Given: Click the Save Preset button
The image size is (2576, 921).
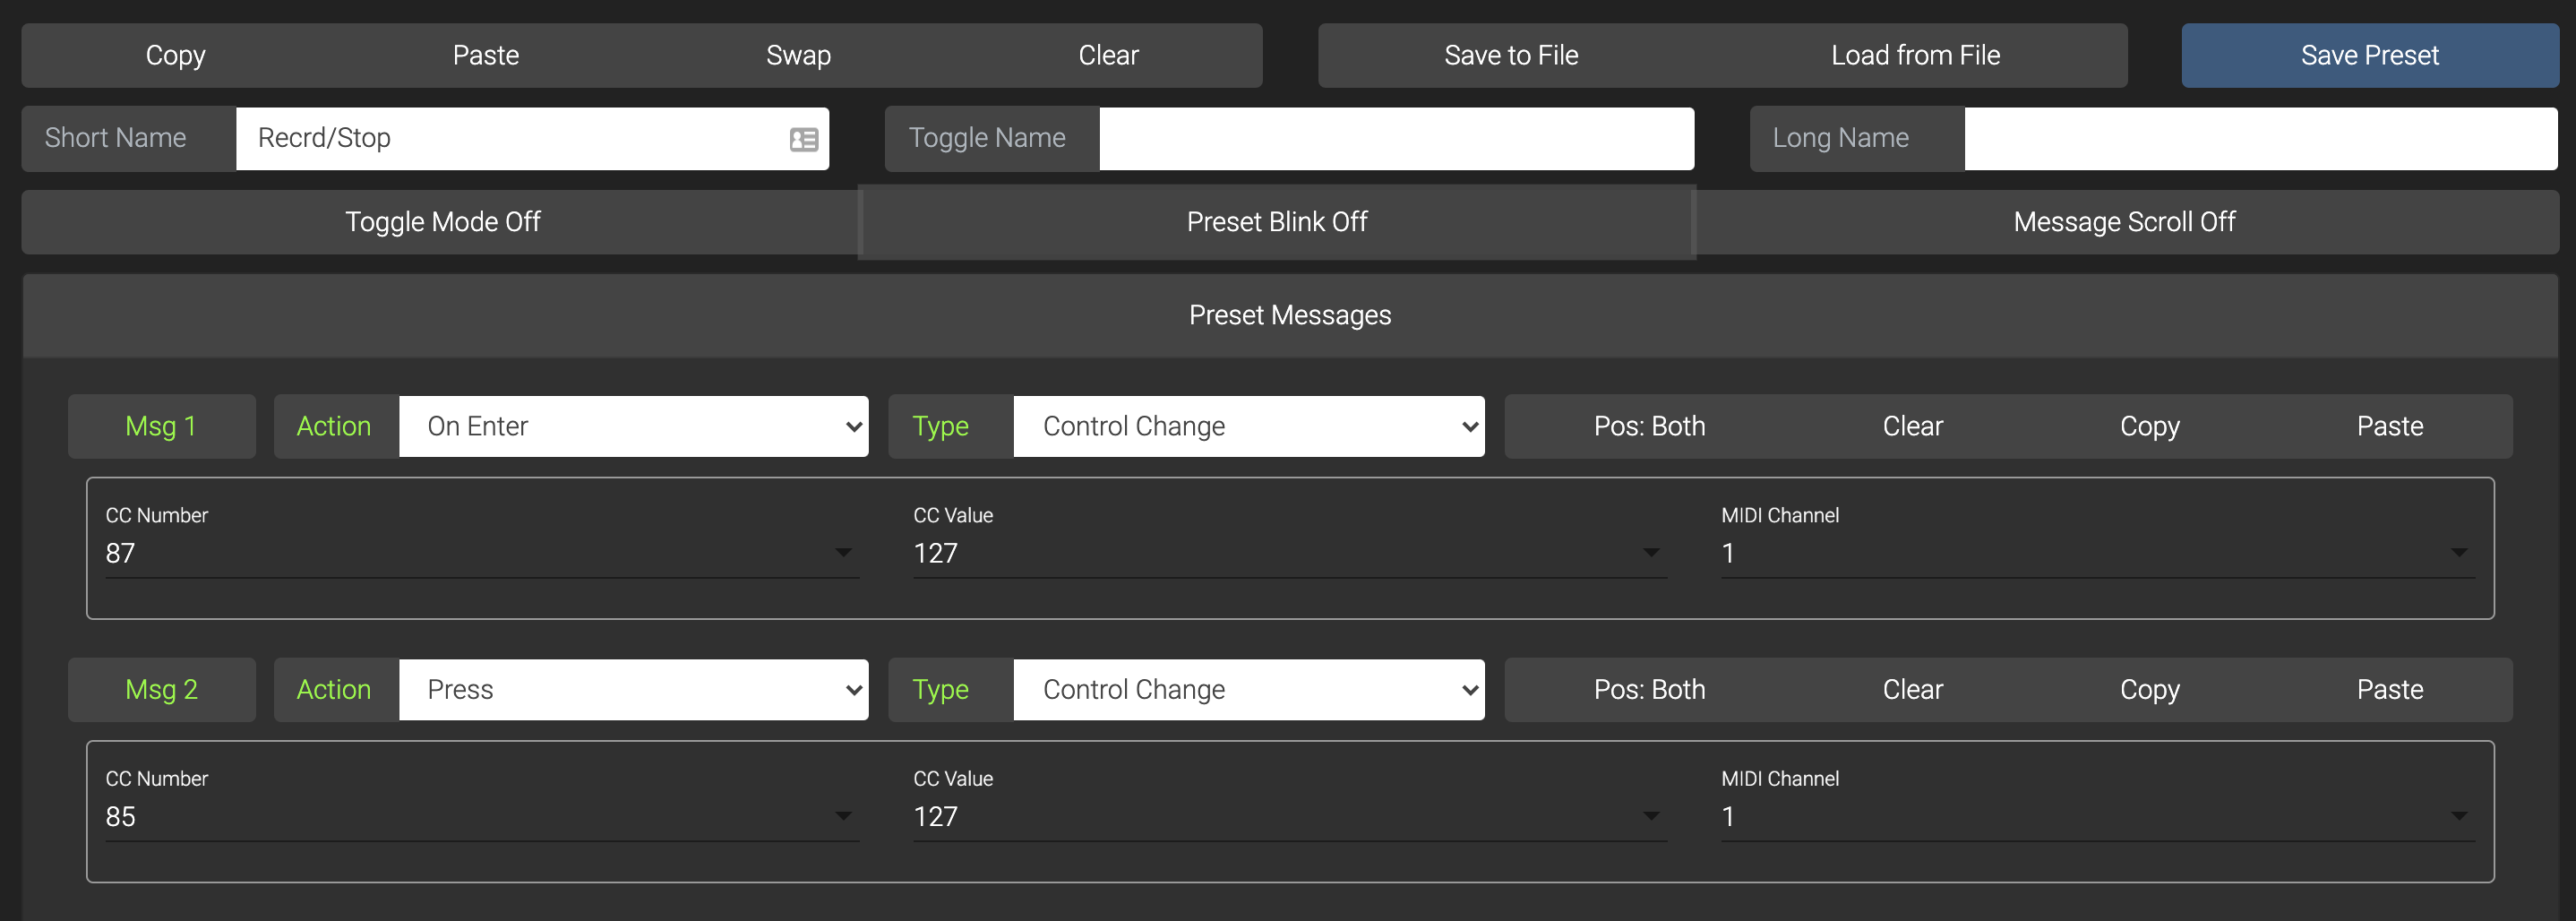Looking at the screenshot, I should (x=2369, y=56).
